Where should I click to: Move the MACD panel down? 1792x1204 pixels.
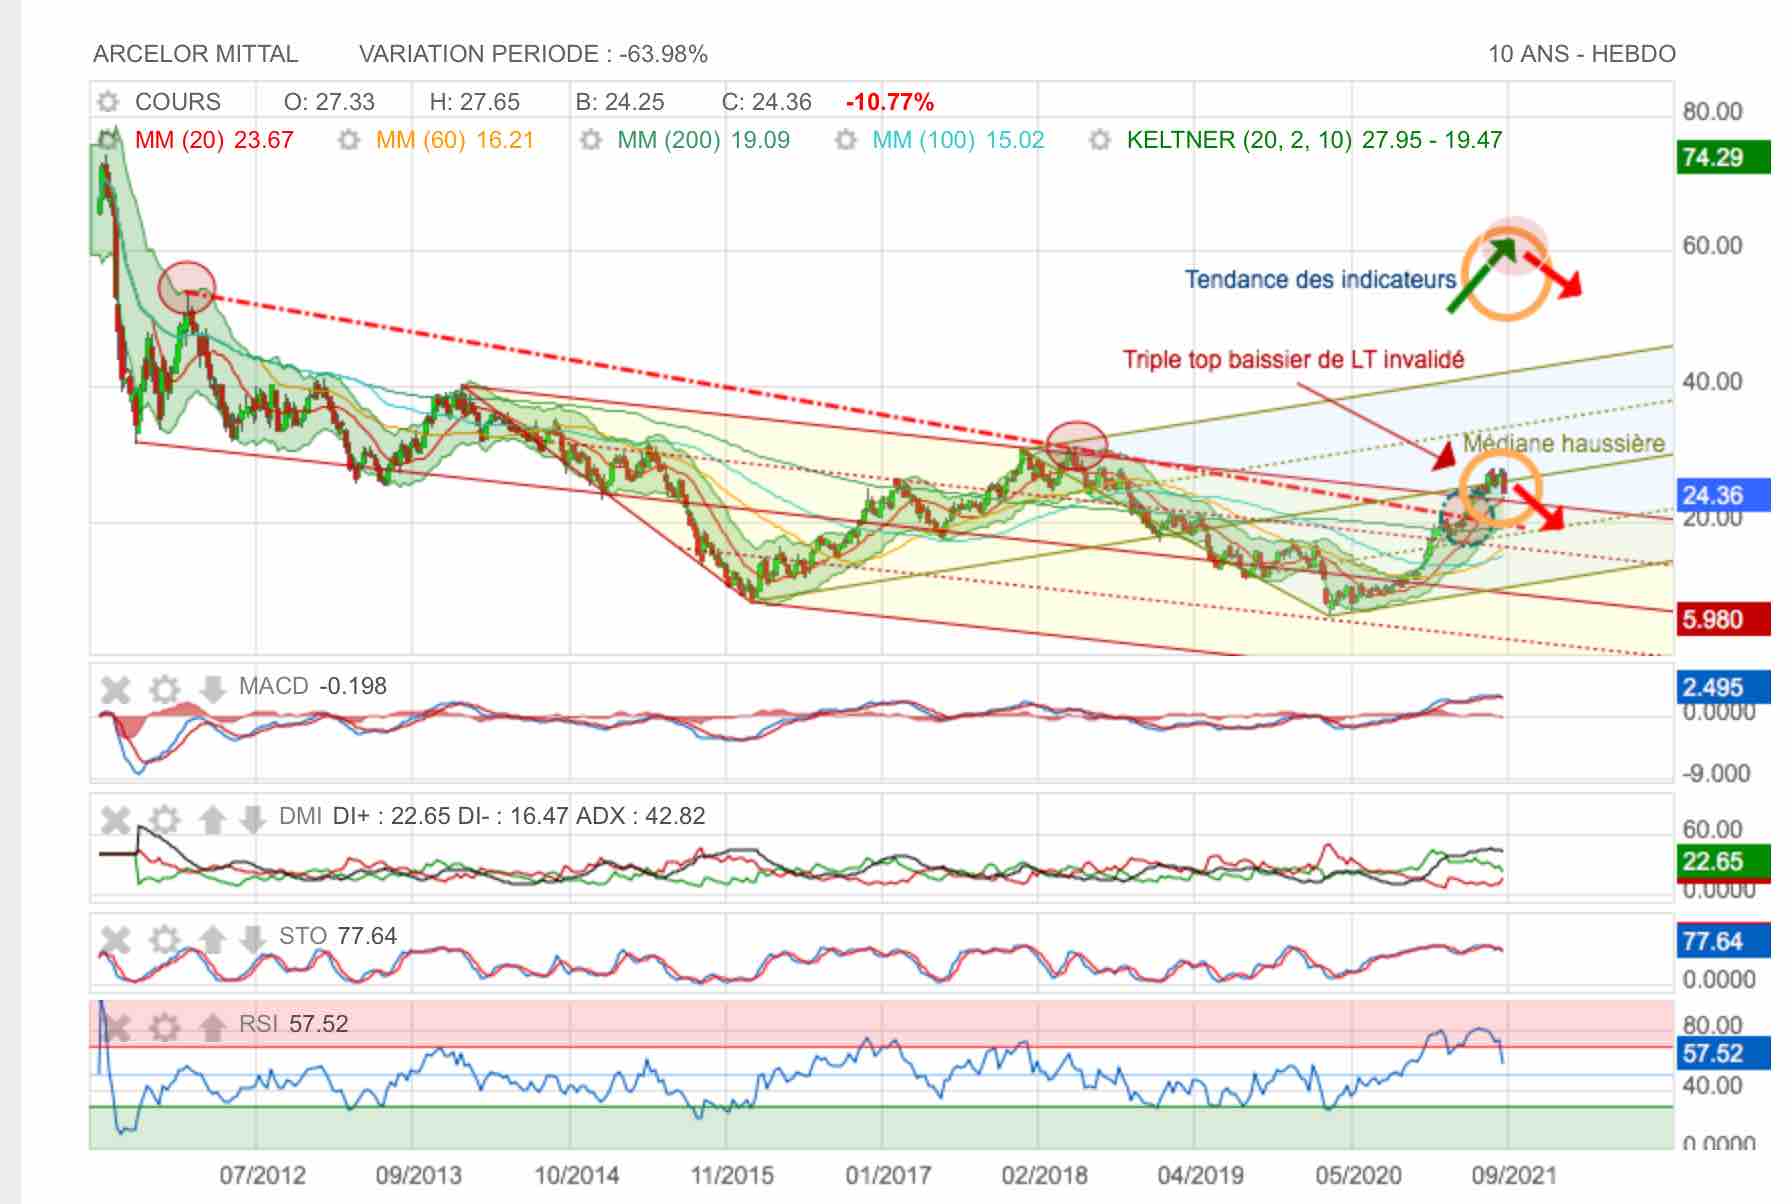(x=212, y=689)
